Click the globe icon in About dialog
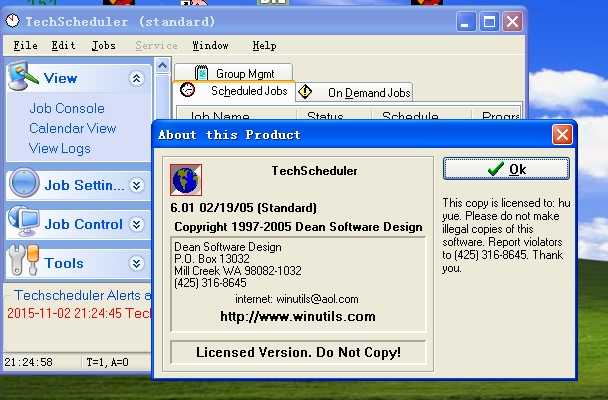 186,179
